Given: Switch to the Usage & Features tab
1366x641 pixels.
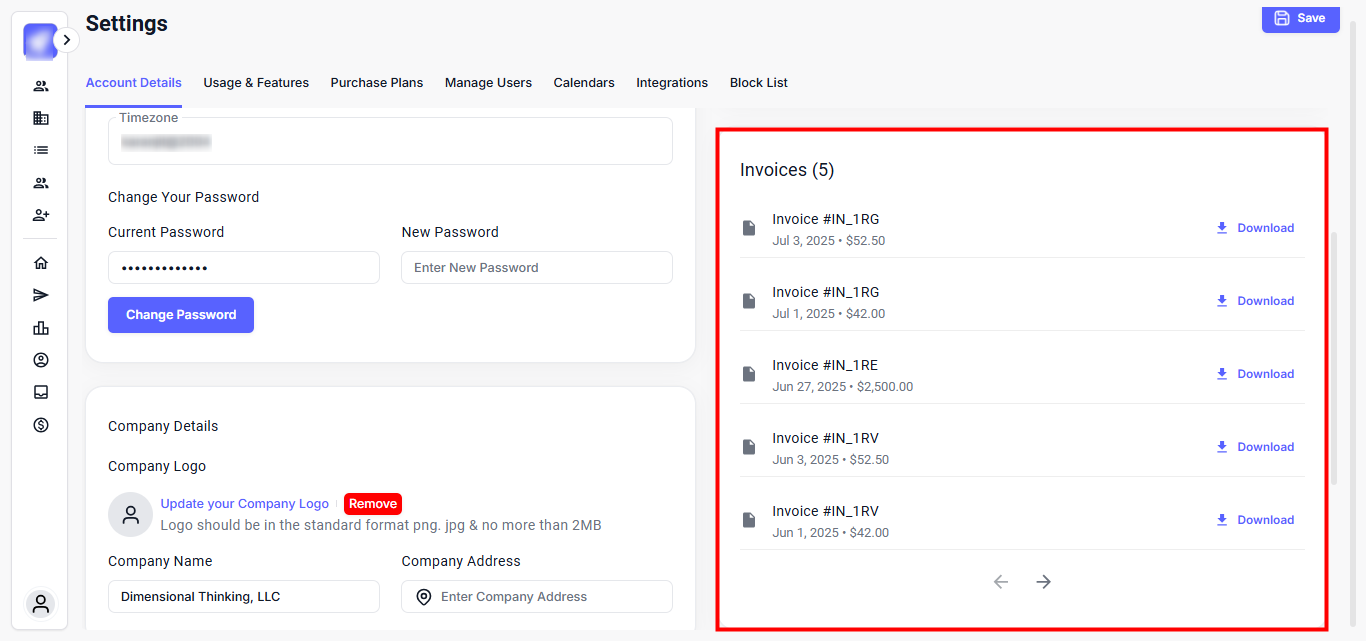Looking at the screenshot, I should (x=256, y=83).
